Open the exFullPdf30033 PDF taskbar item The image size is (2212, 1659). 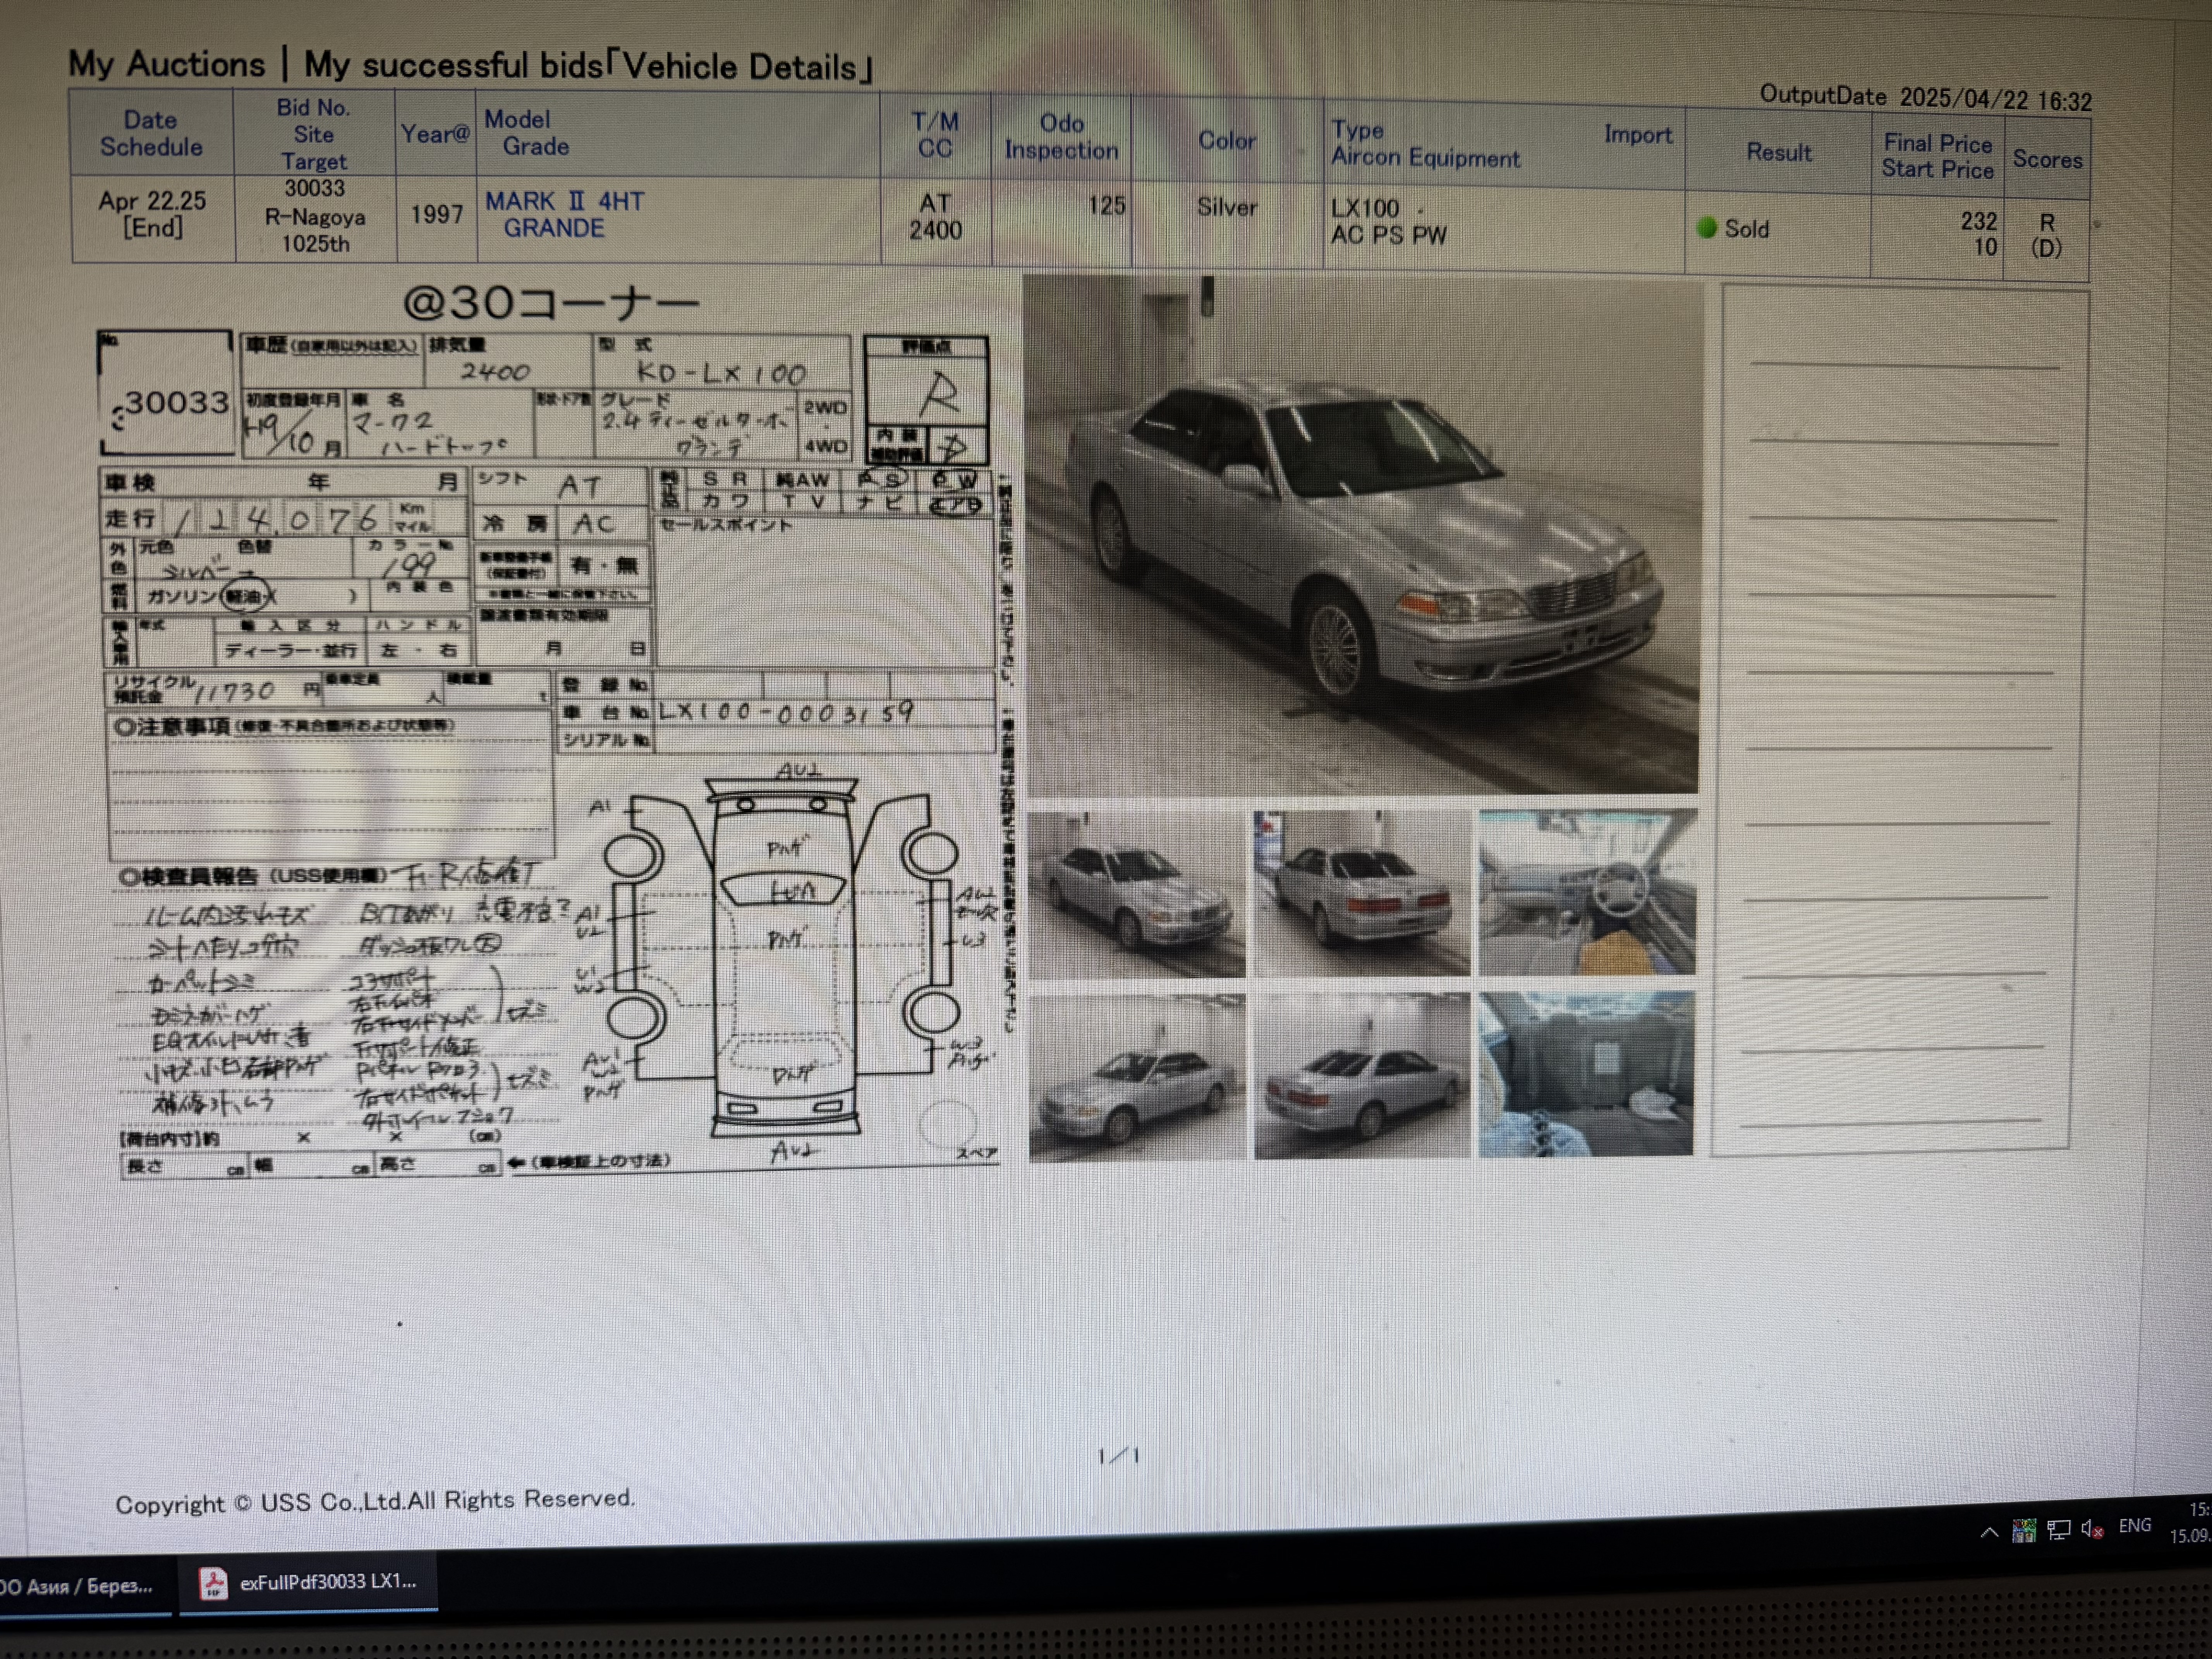click(308, 1582)
